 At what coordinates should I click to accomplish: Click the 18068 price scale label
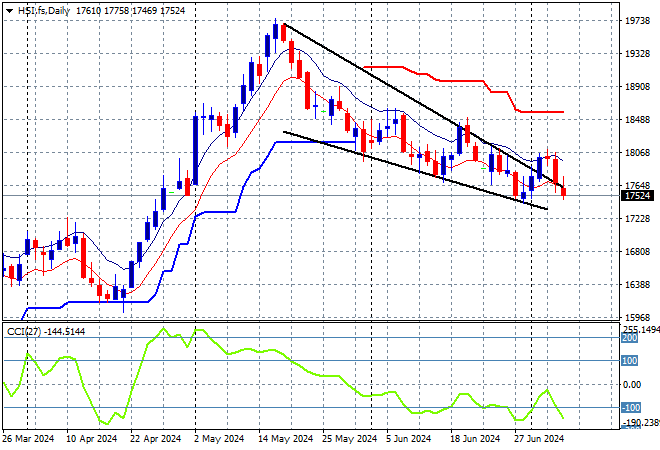click(638, 152)
